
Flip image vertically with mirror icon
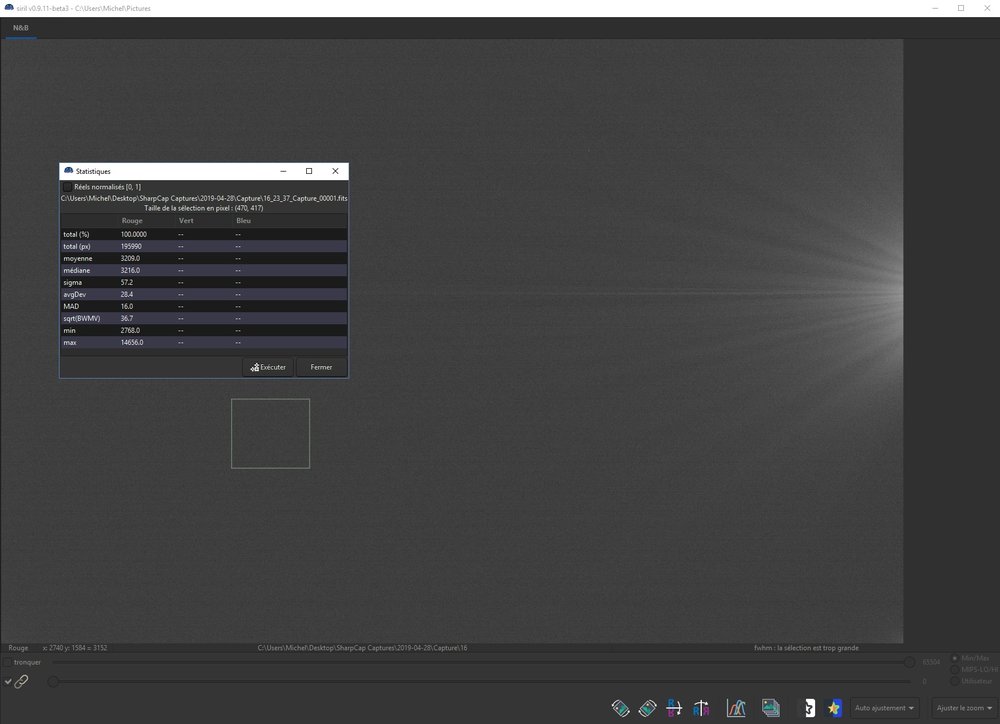click(674, 708)
